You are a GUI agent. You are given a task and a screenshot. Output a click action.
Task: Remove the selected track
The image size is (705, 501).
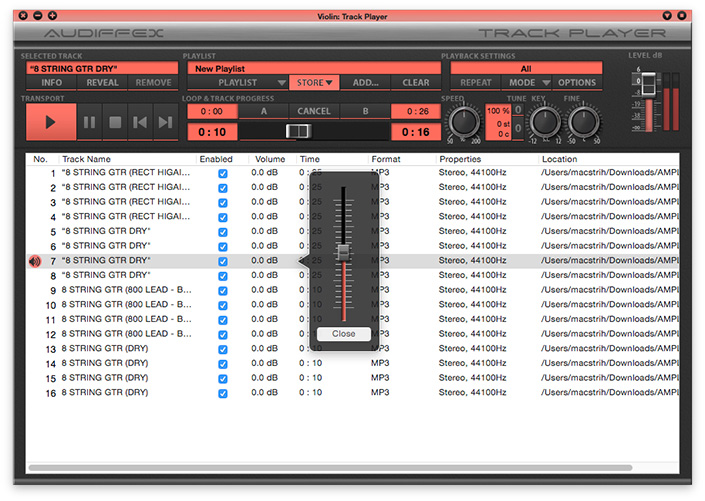[x=153, y=83]
